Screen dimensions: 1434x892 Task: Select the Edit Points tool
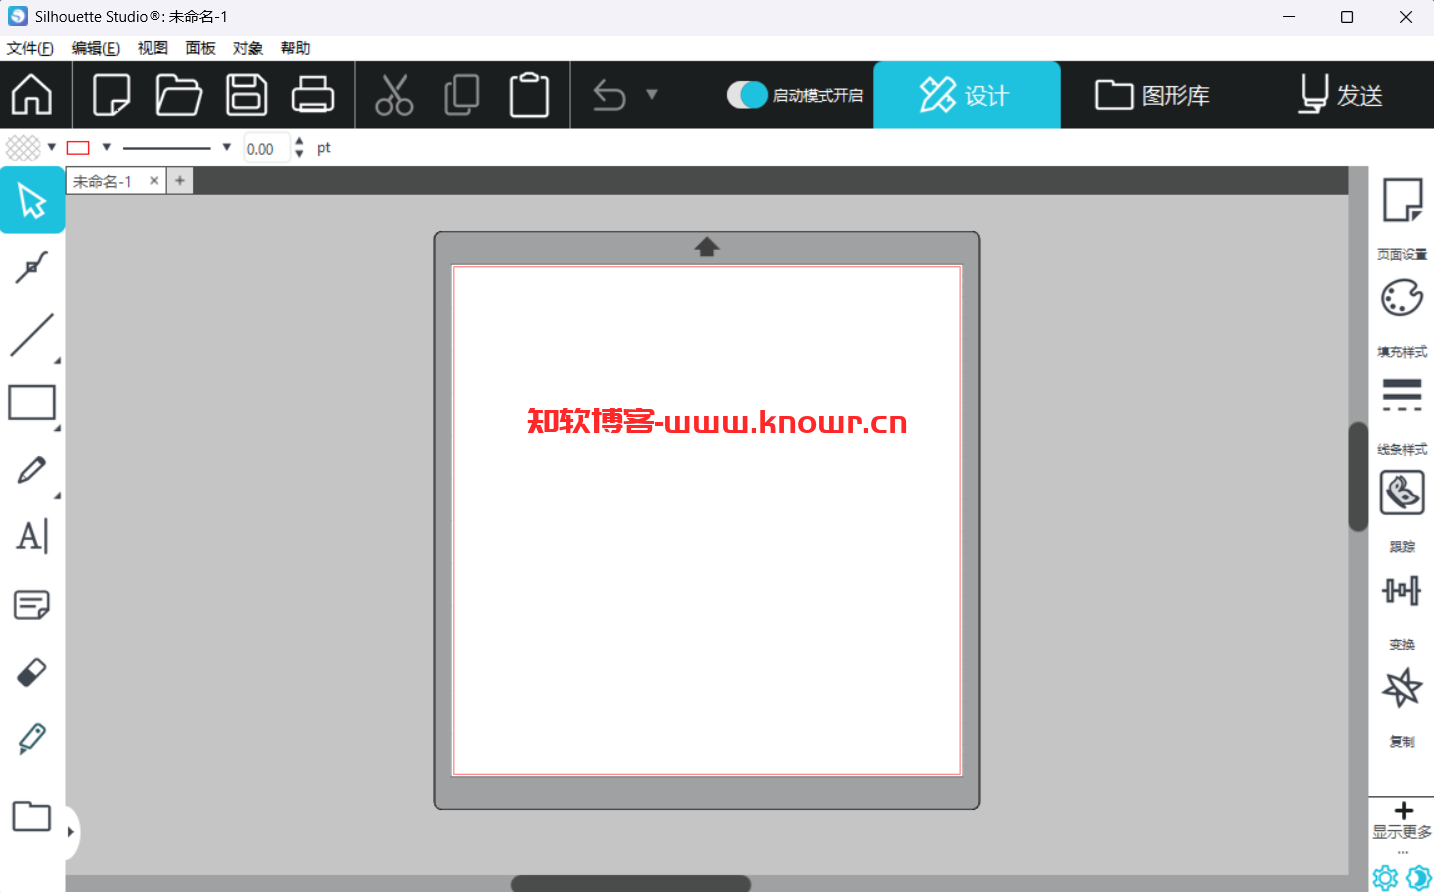(32, 267)
